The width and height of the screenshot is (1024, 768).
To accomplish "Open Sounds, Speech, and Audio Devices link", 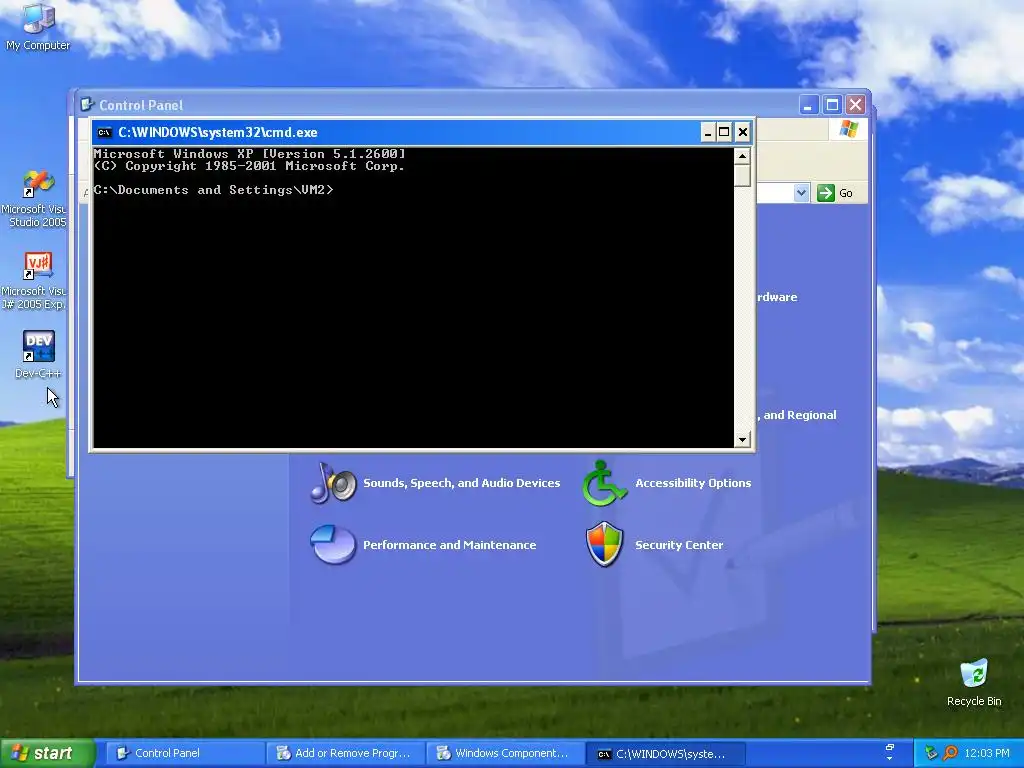I will pos(461,483).
